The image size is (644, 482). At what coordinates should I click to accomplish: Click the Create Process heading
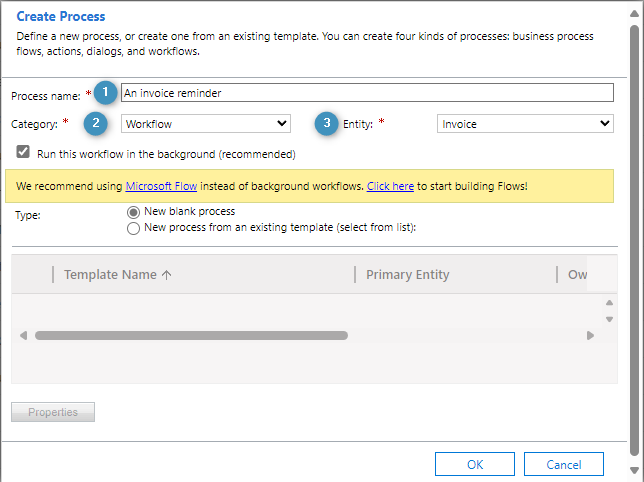(x=61, y=16)
